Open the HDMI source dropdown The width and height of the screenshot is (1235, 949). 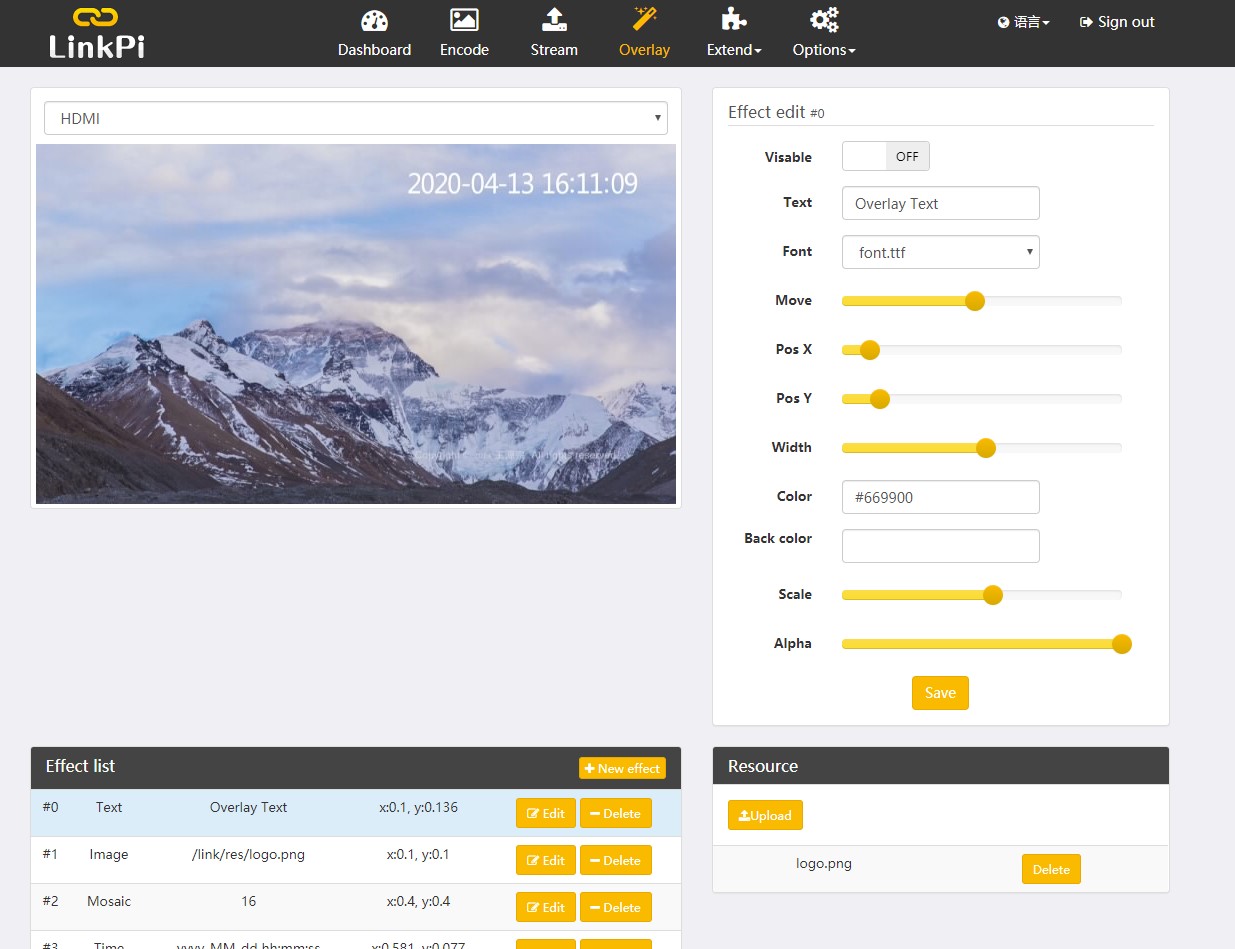click(x=355, y=118)
